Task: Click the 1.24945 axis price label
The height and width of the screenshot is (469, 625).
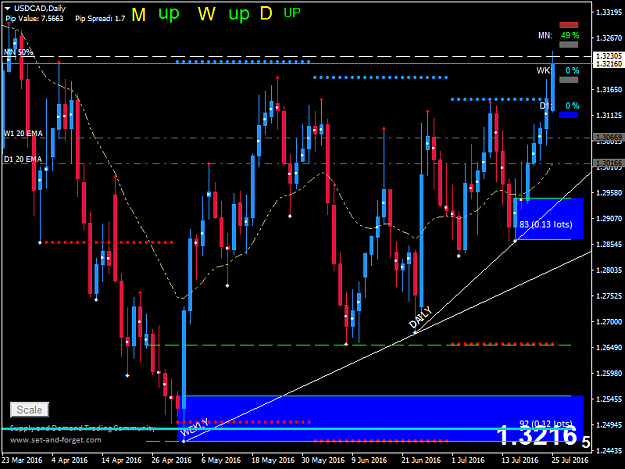Action: click(x=609, y=425)
